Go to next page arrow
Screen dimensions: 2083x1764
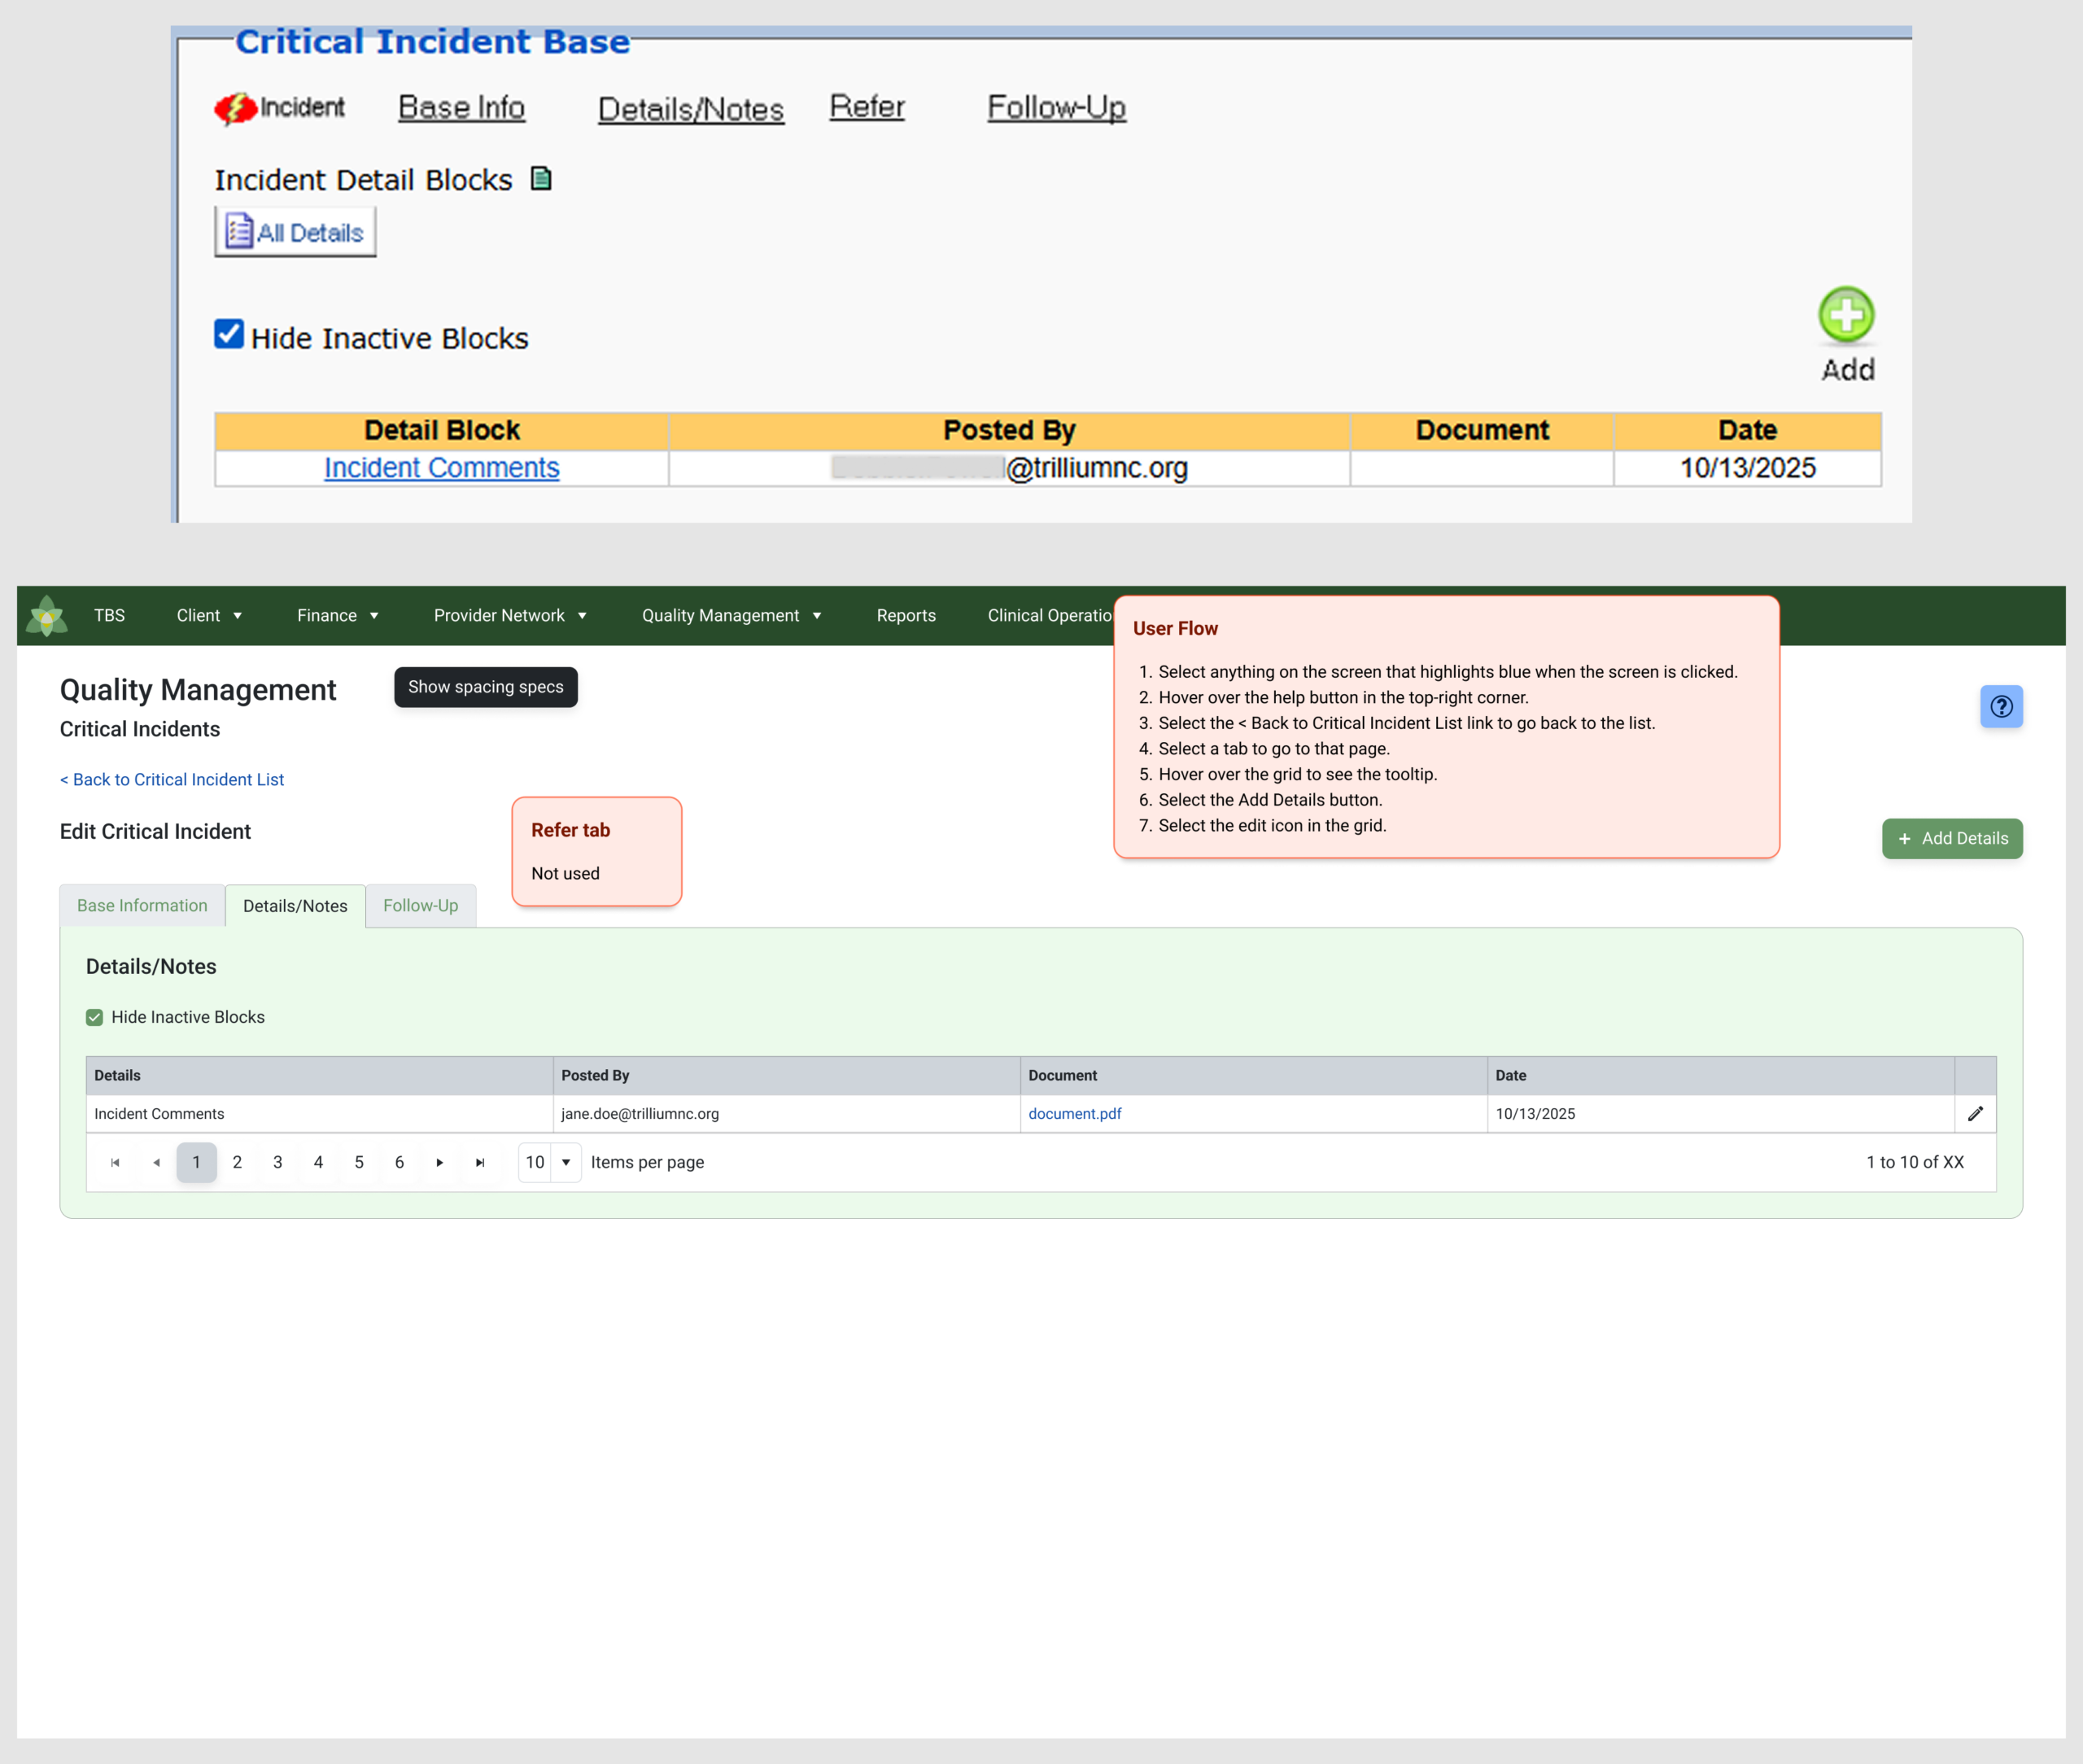439,1162
